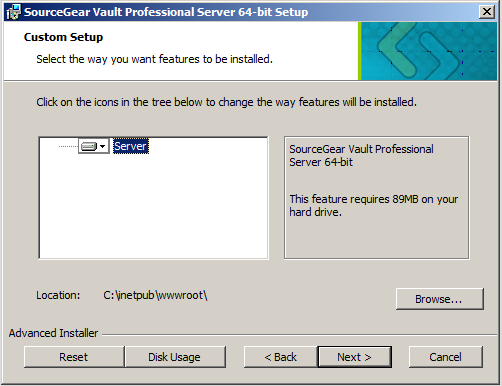This screenshot has width=502, height=386.
Task: Click the Reset button
Action: click(x=74, y=357)
